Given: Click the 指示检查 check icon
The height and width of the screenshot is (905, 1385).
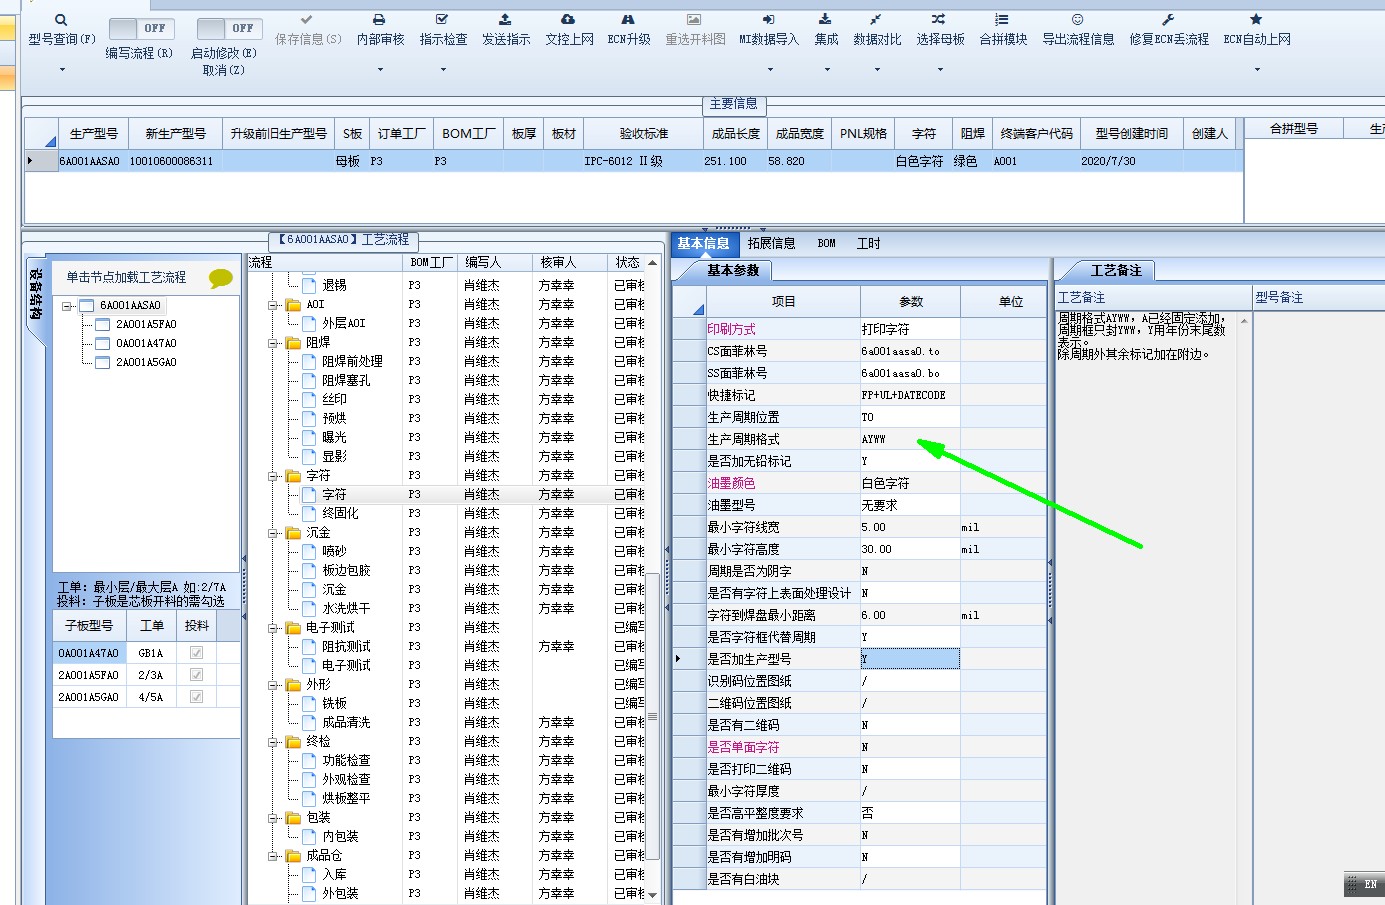Looking at the screenshot, I should (x=442, y=19).
